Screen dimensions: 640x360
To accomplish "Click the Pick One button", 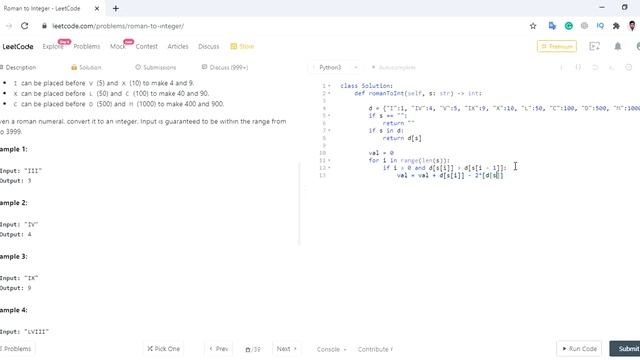I will pos(164,349).
